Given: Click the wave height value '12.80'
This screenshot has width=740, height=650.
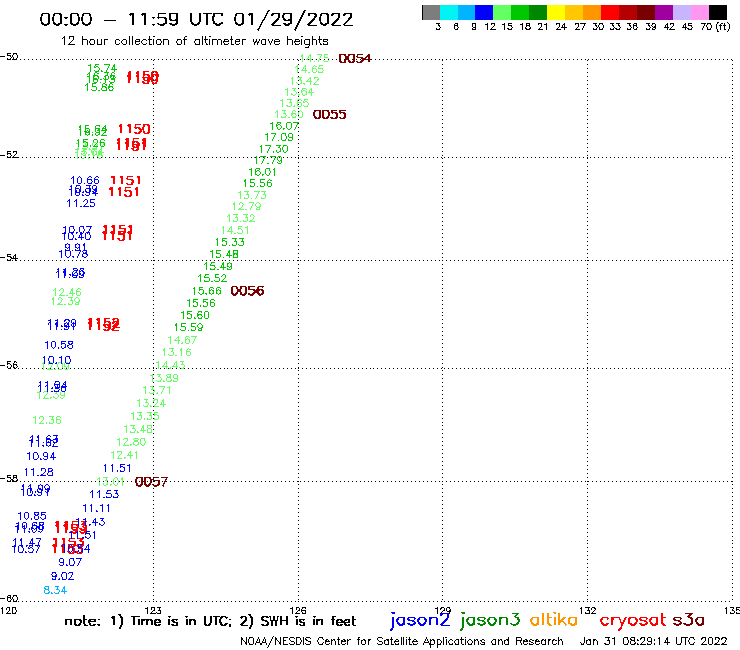Looking at the screenshot, I should coord(131,442).
